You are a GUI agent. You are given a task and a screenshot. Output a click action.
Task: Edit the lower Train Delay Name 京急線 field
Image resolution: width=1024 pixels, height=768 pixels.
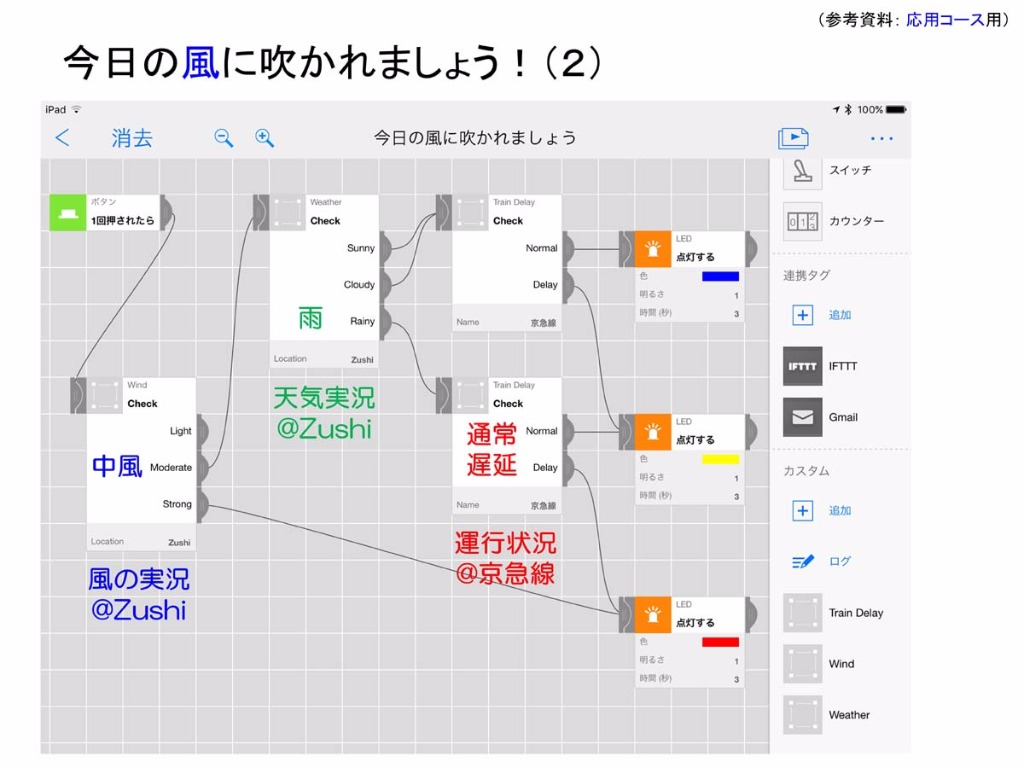pyautogui.click(x=507, y=505)
